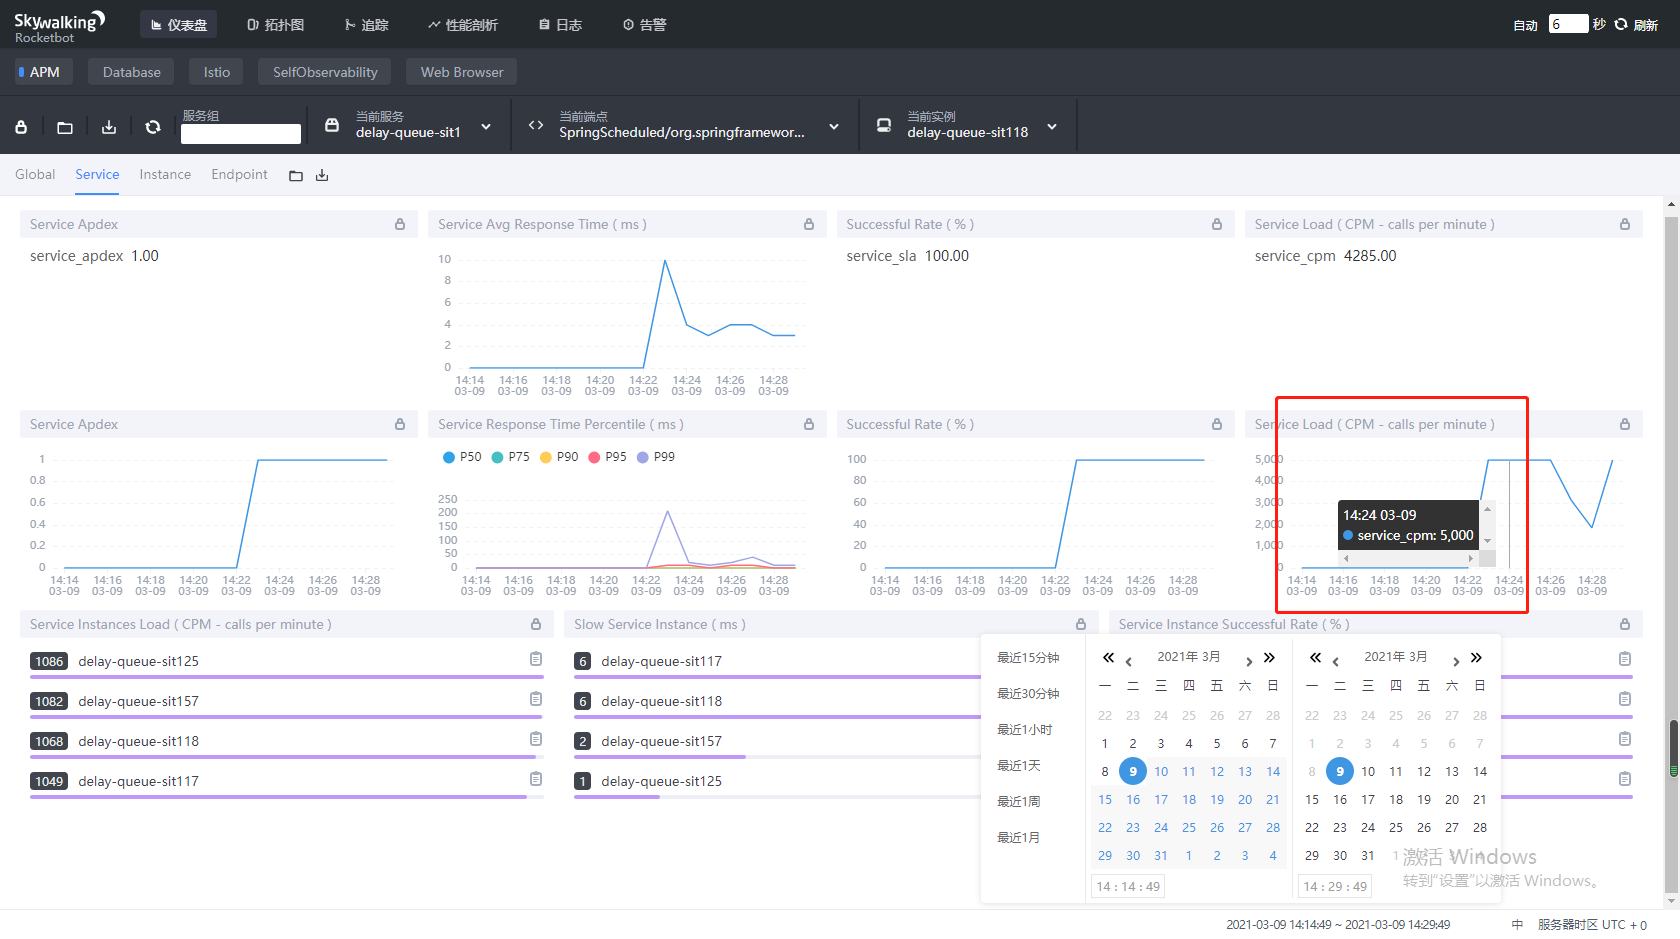Select the 最近1天 time range shortcut

pyautogui.click(x=1019, y=766)
